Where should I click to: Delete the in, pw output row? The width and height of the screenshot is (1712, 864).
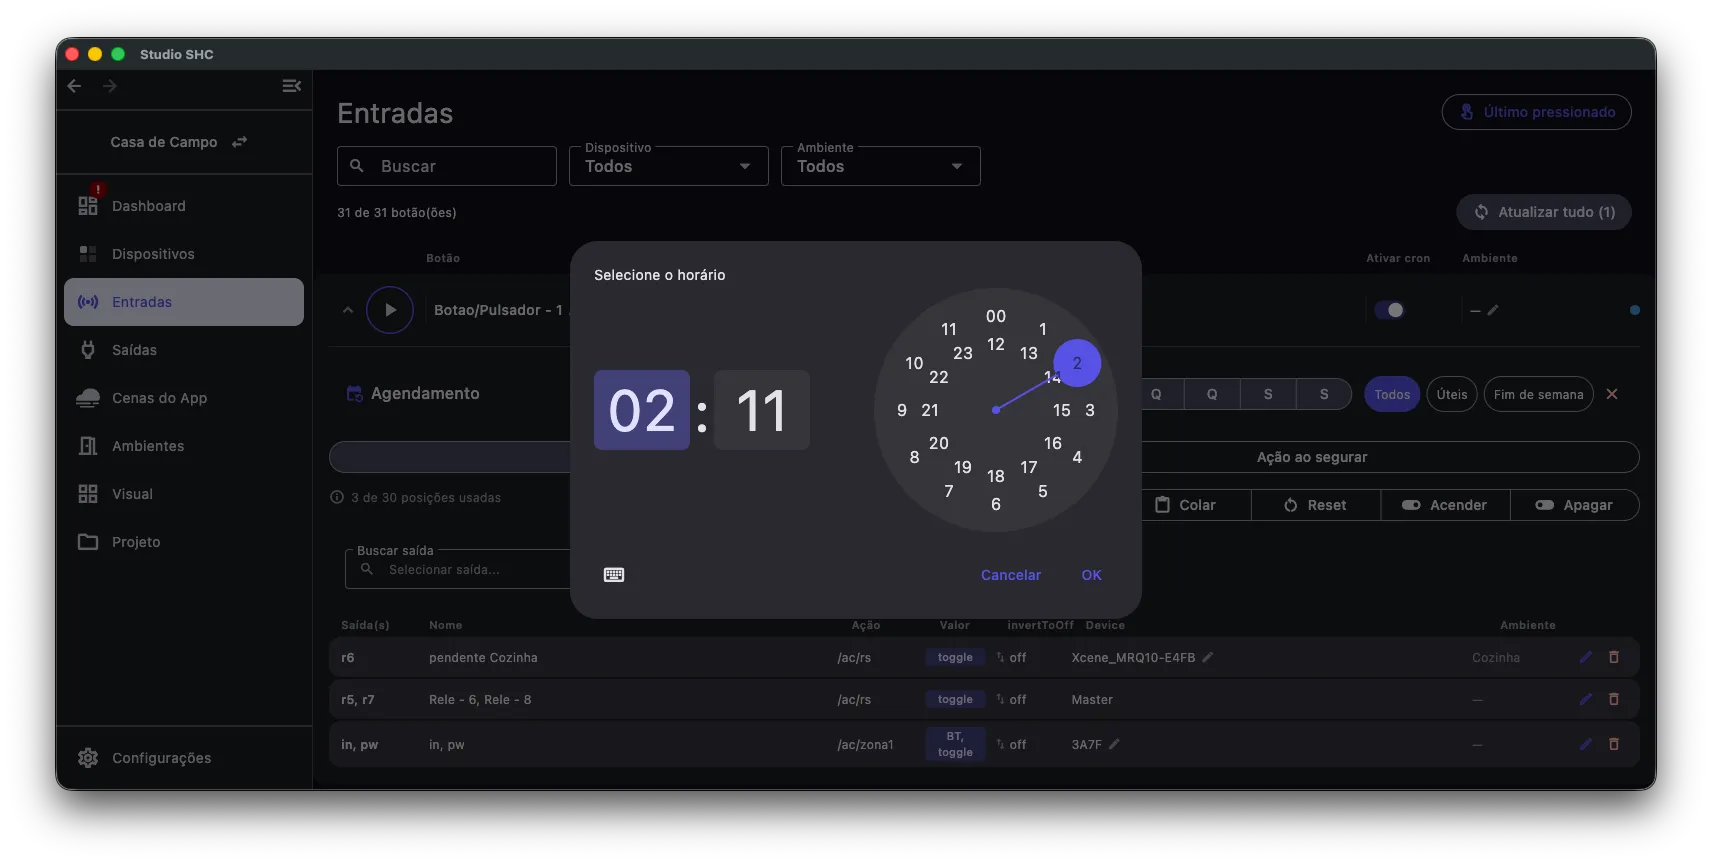(1614, 744)
